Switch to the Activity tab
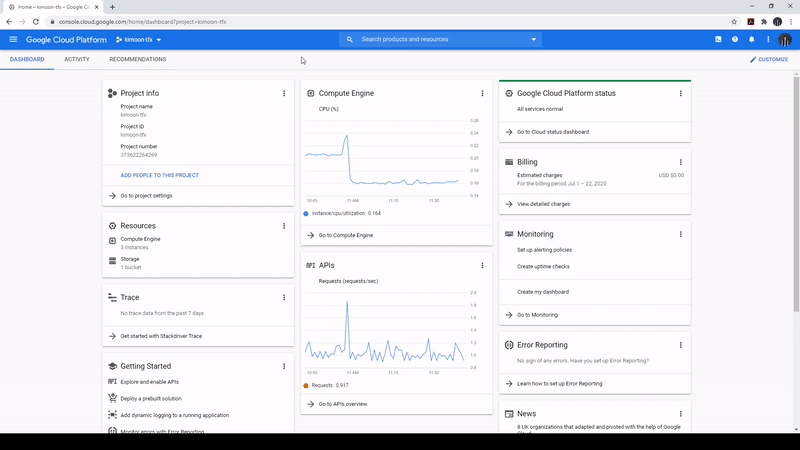Screen dimensions: 800x450 coord(77,60)
